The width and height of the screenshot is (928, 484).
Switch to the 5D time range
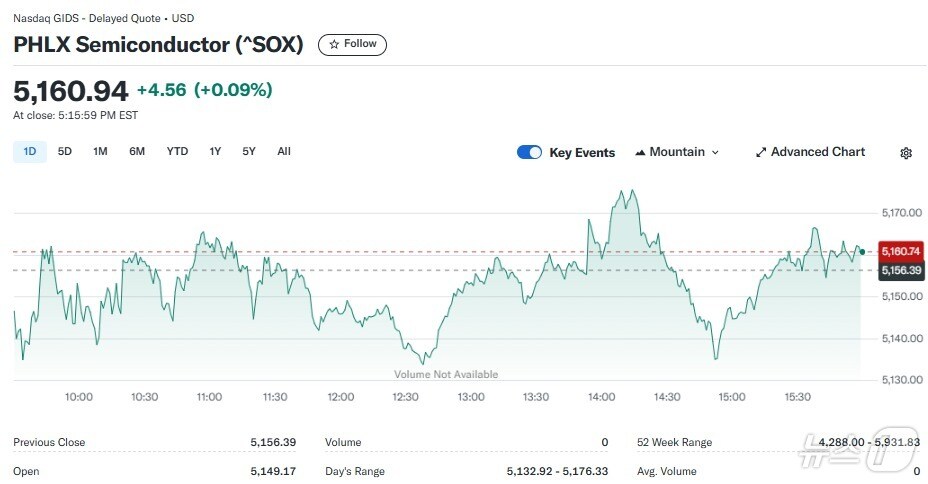(65, 152)
